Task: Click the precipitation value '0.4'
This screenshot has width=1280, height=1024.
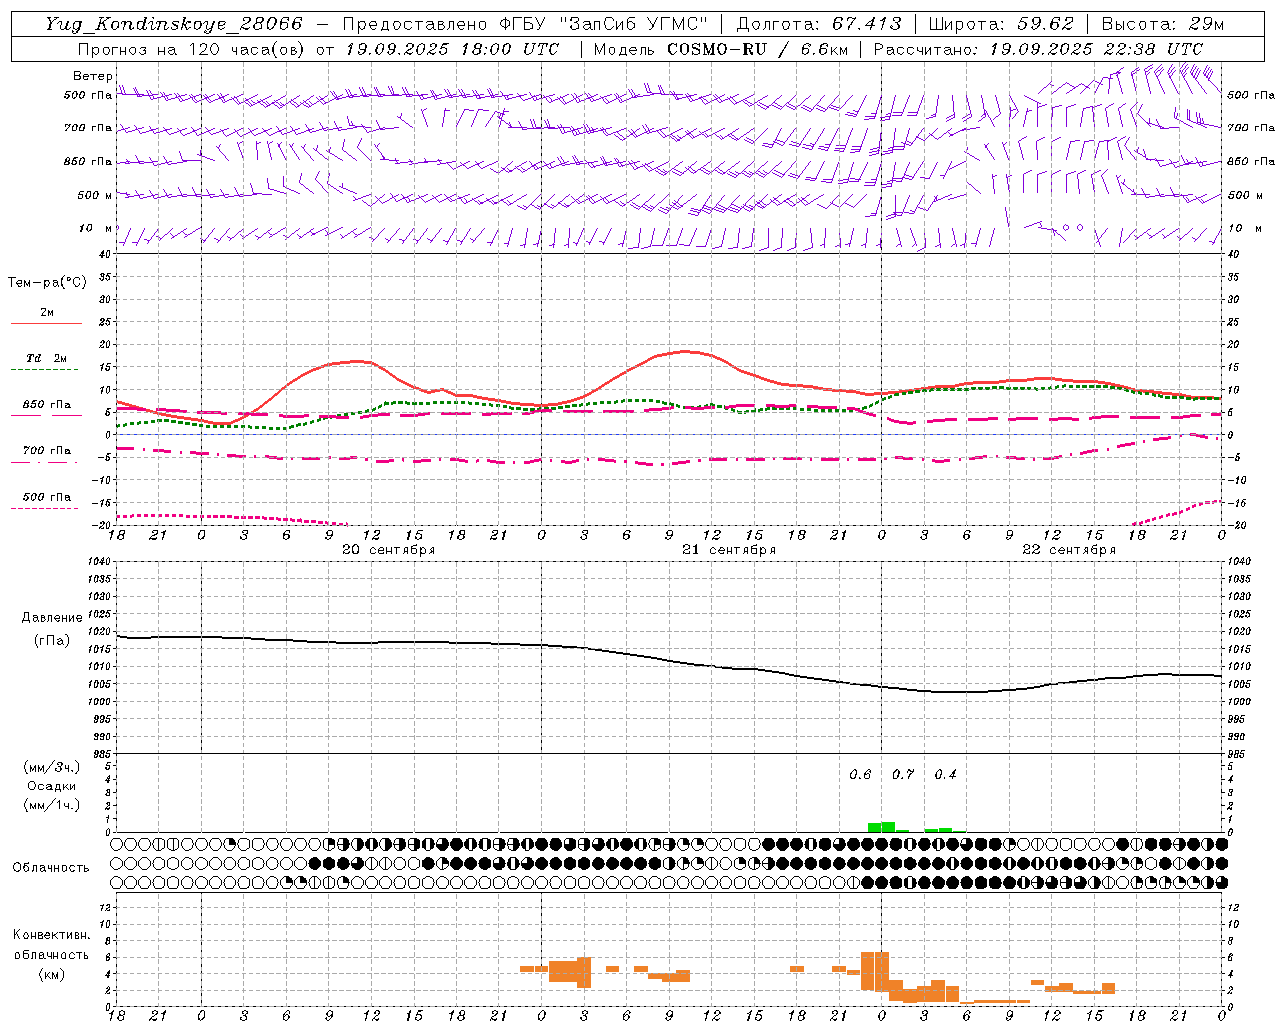Action: click(945, 774)
